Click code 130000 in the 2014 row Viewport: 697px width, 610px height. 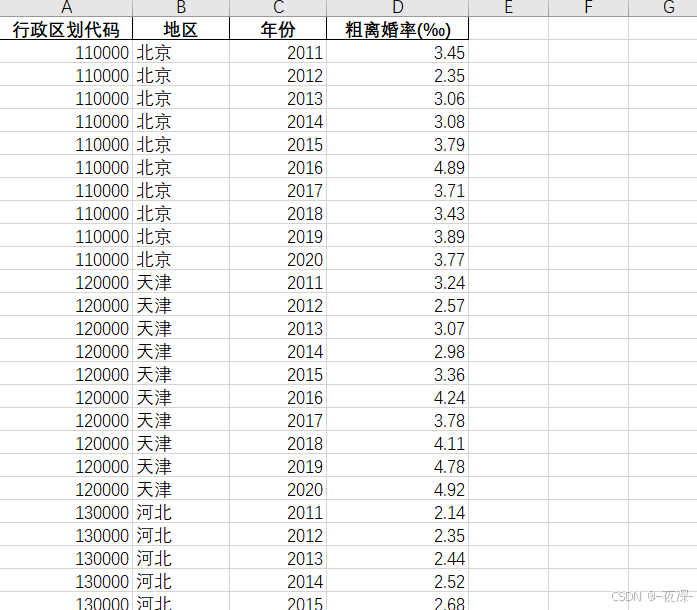[x=66, y=582]
